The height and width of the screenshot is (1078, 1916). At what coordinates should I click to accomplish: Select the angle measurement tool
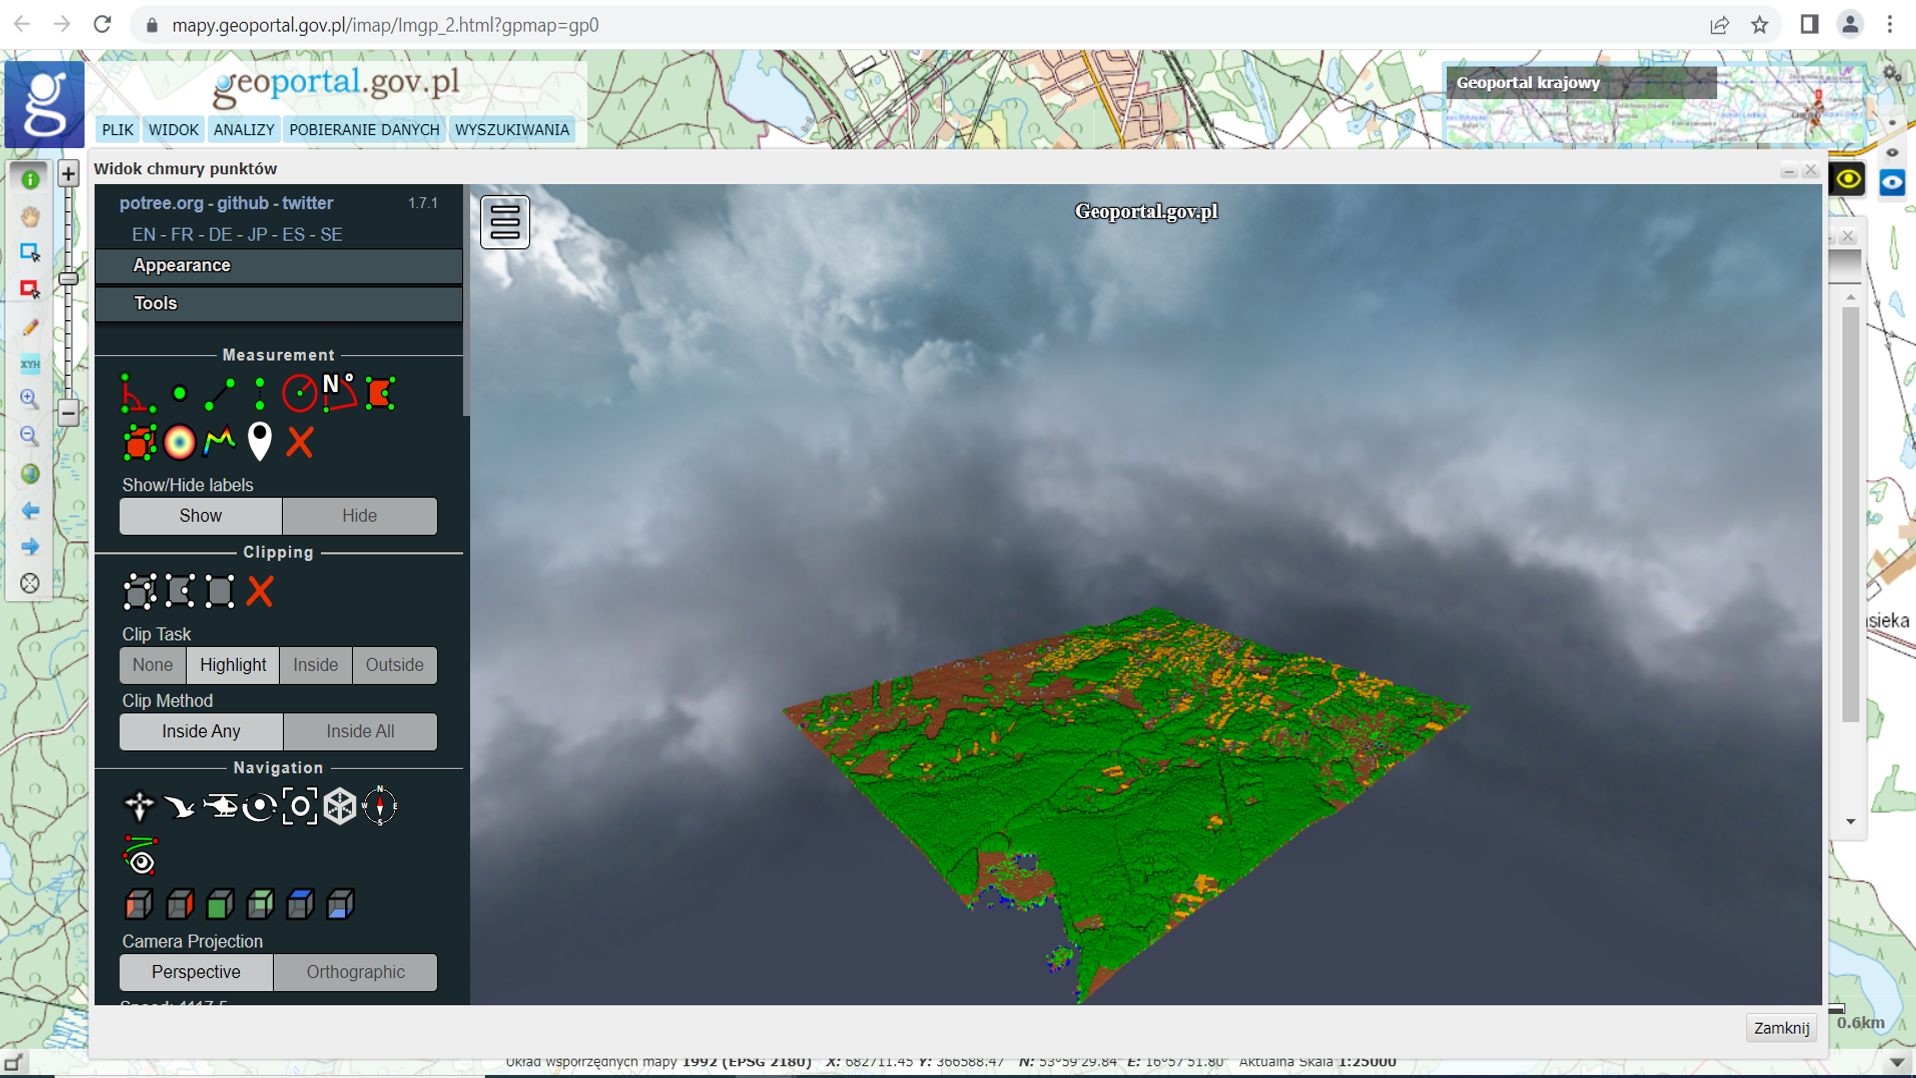137,394
